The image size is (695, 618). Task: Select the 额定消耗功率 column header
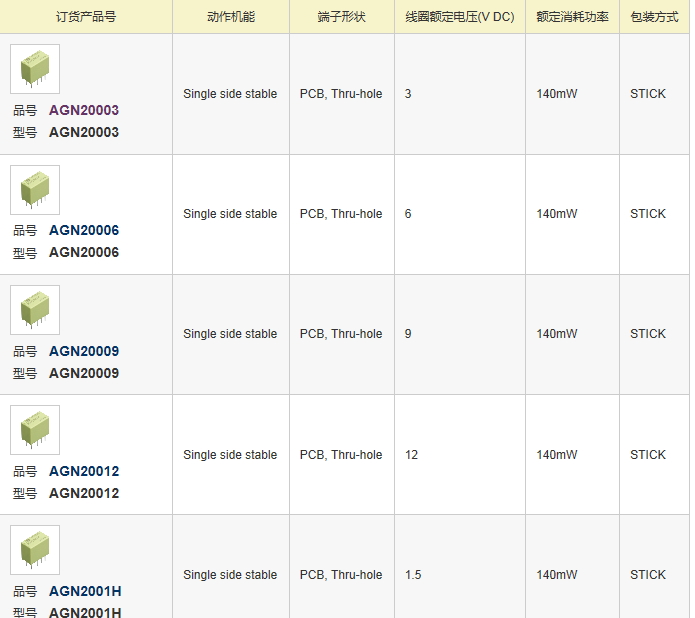click(572, 17)
